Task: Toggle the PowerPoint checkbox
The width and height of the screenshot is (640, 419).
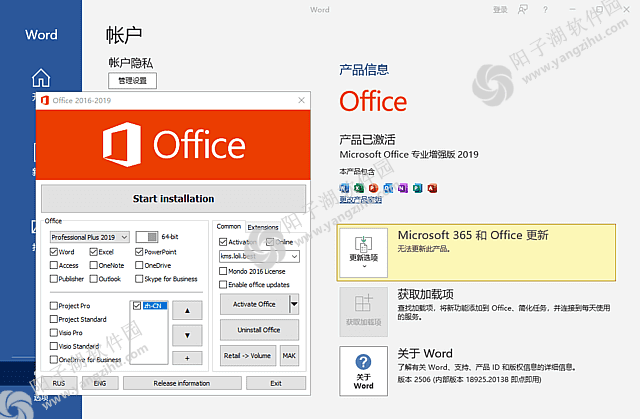Action: click(x=139, y=252)
